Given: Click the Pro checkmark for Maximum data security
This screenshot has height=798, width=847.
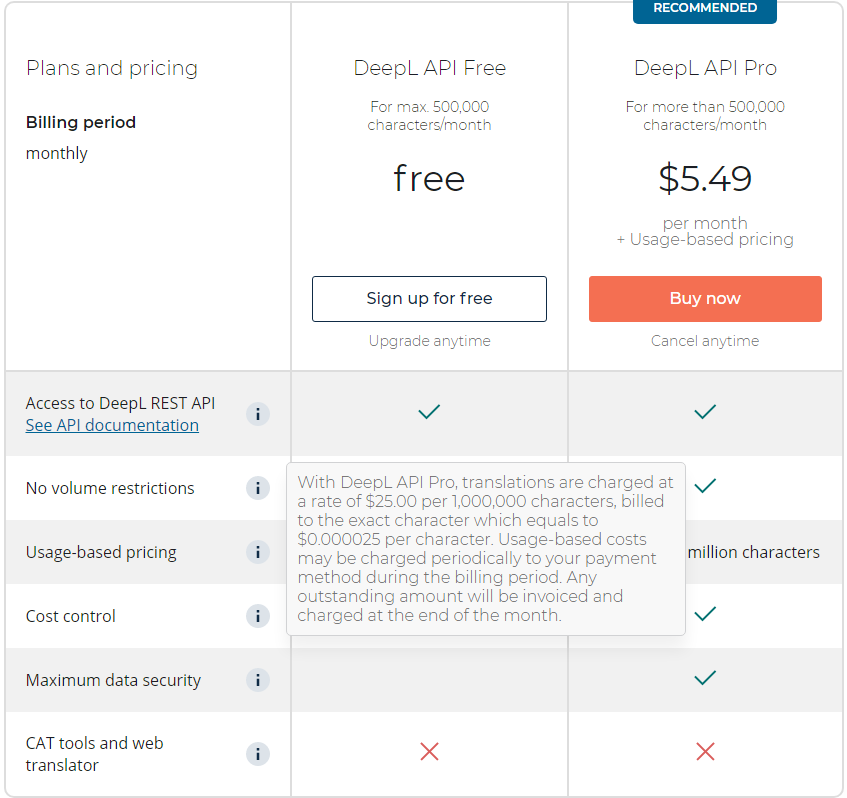Looking at the screenshot, I should pos(705,677).
